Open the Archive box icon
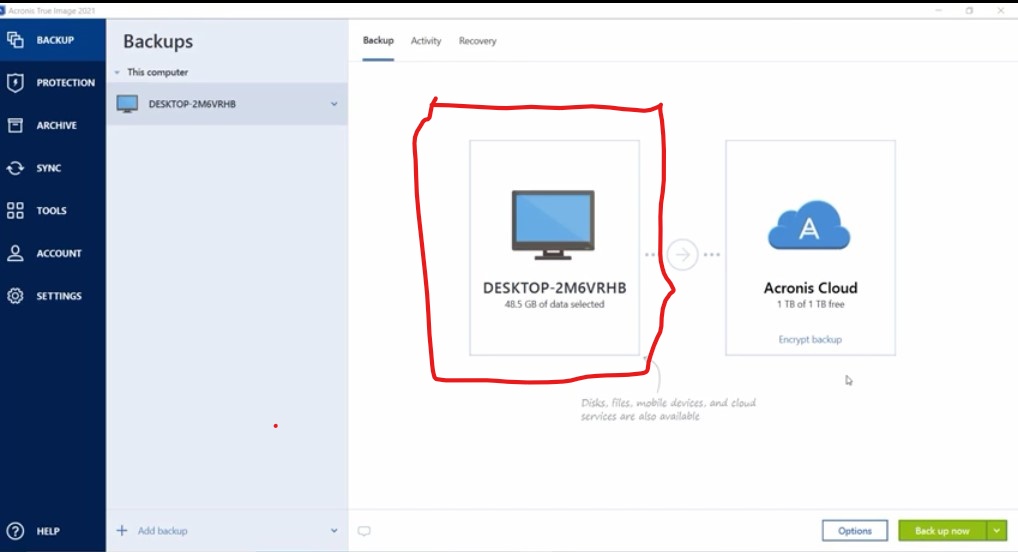The height and width of the screenshot is (552, 1018). (15, 125)
